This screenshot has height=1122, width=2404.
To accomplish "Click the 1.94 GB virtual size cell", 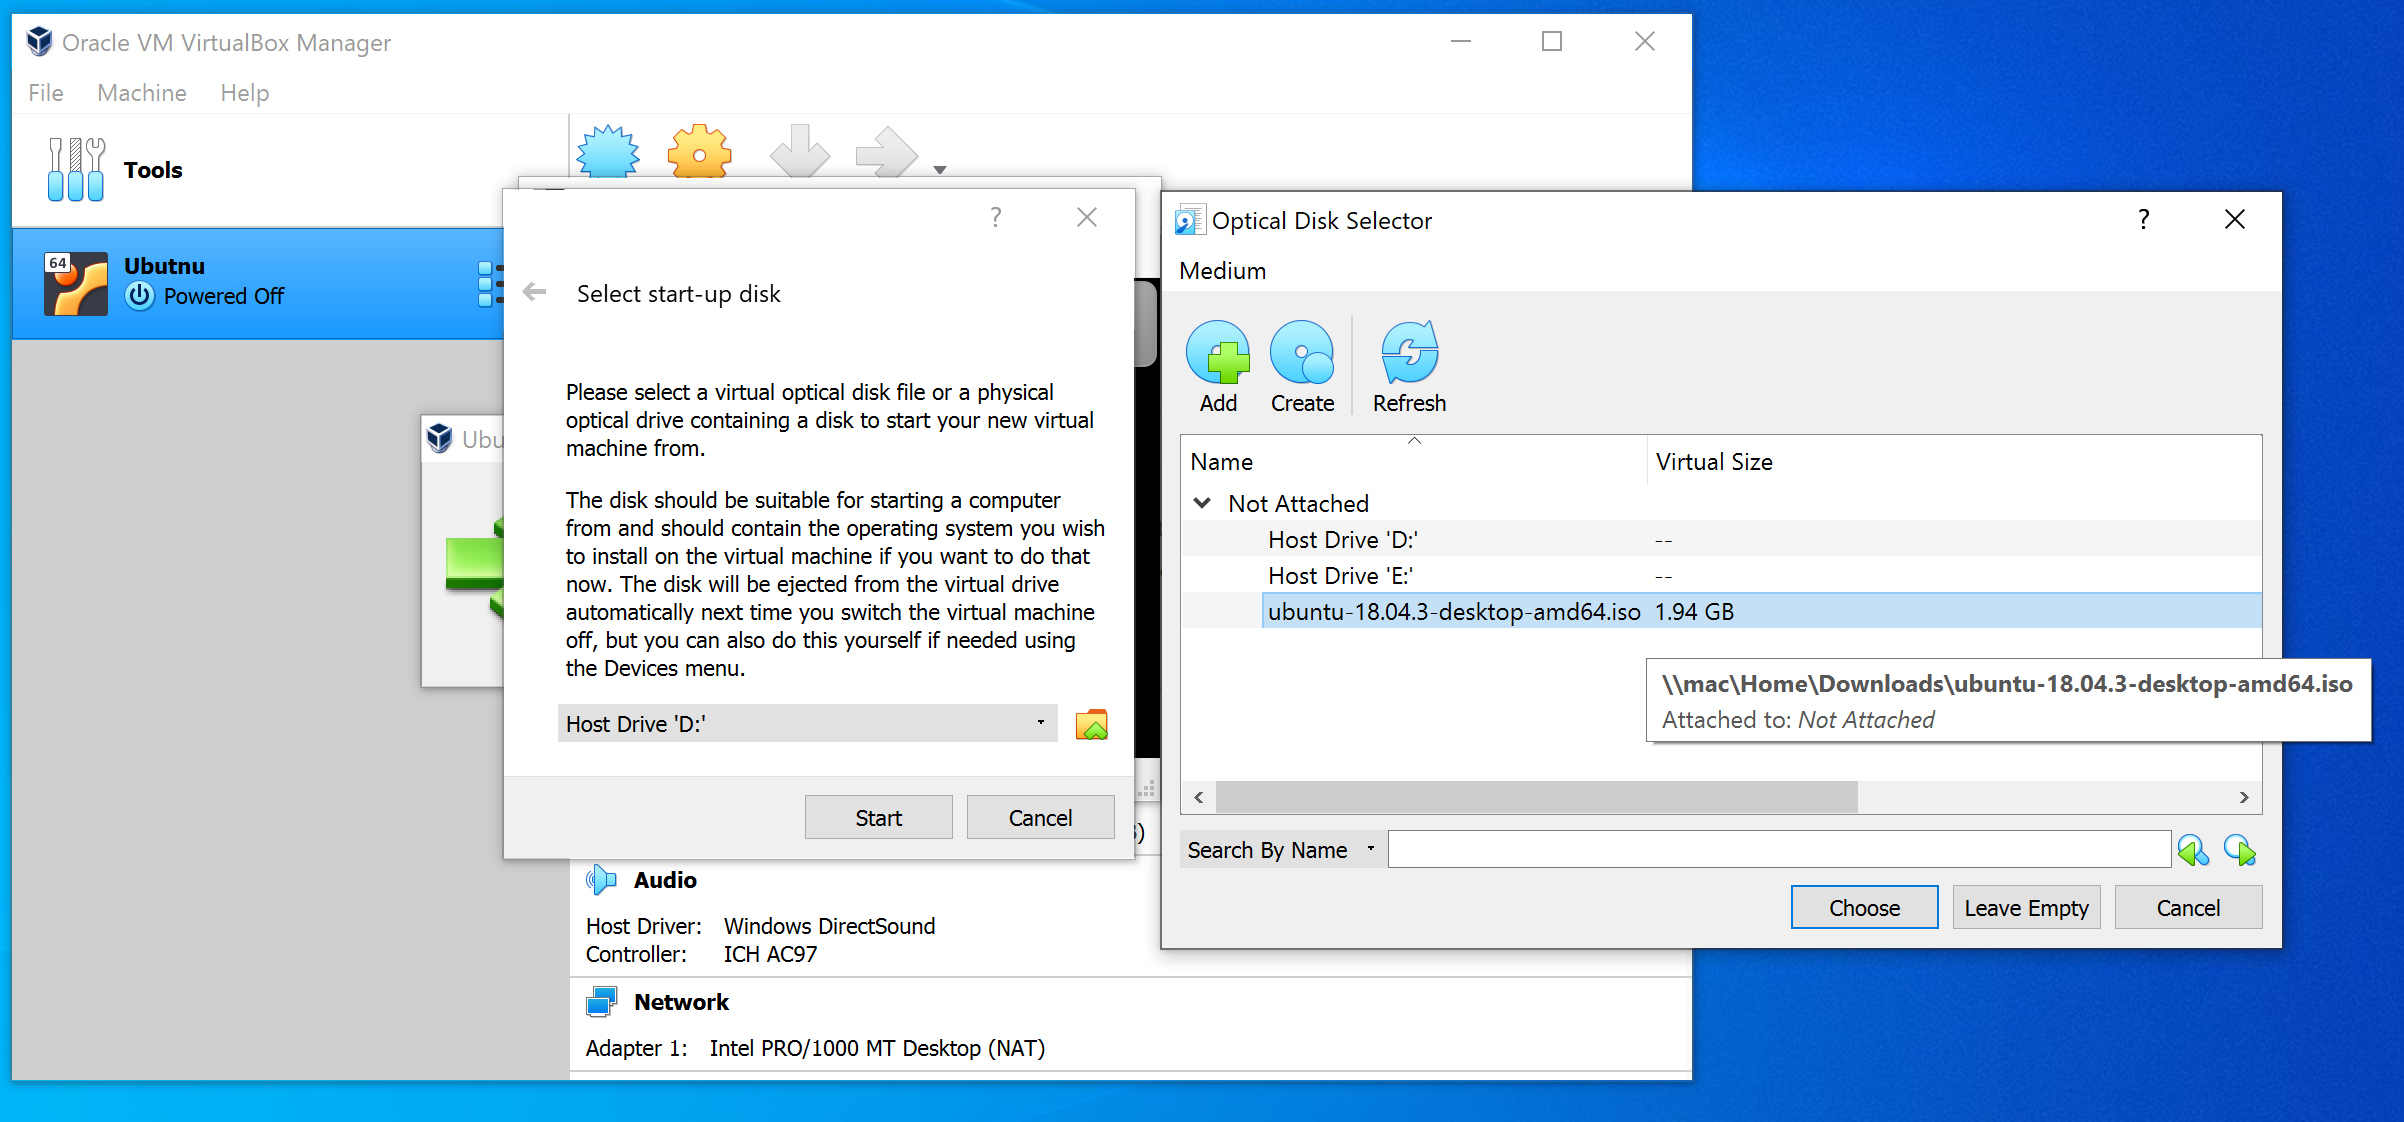I will (1694, 612).
